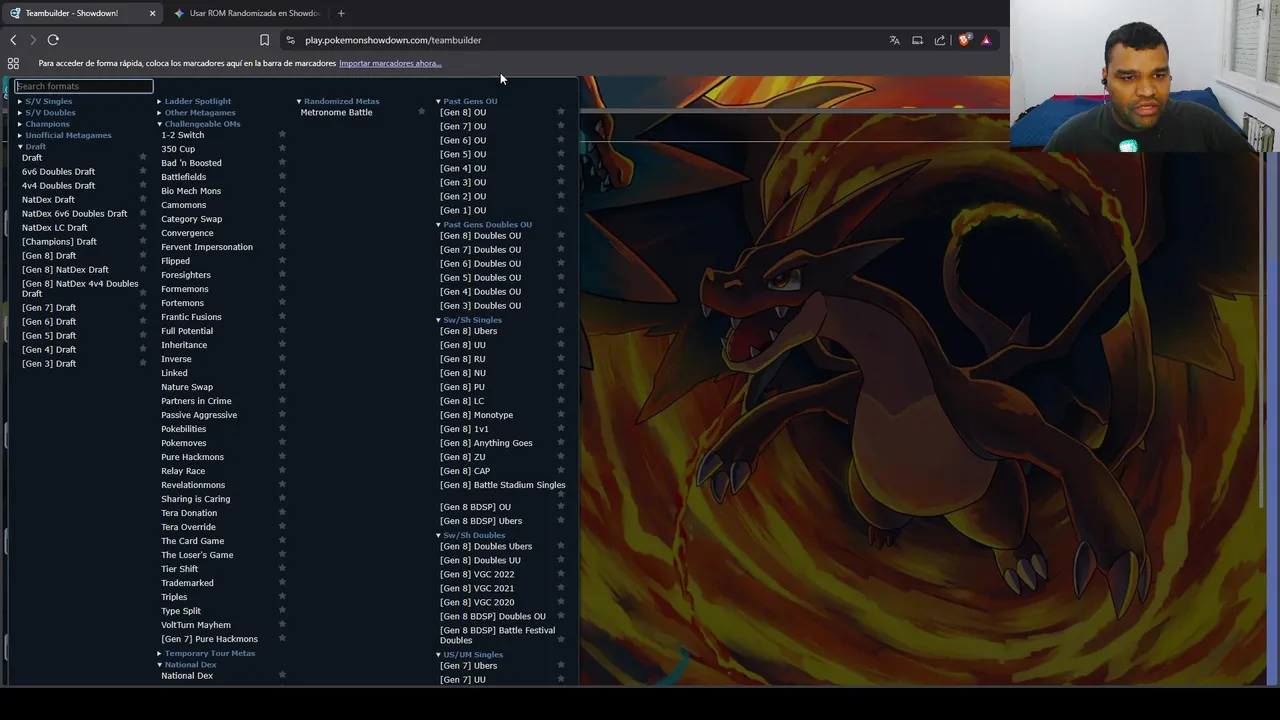The width and height of the screenshot is (1280, 720).
Task: Click the star next to Triples
Action: pyautogui.click(x=282, y=596)
